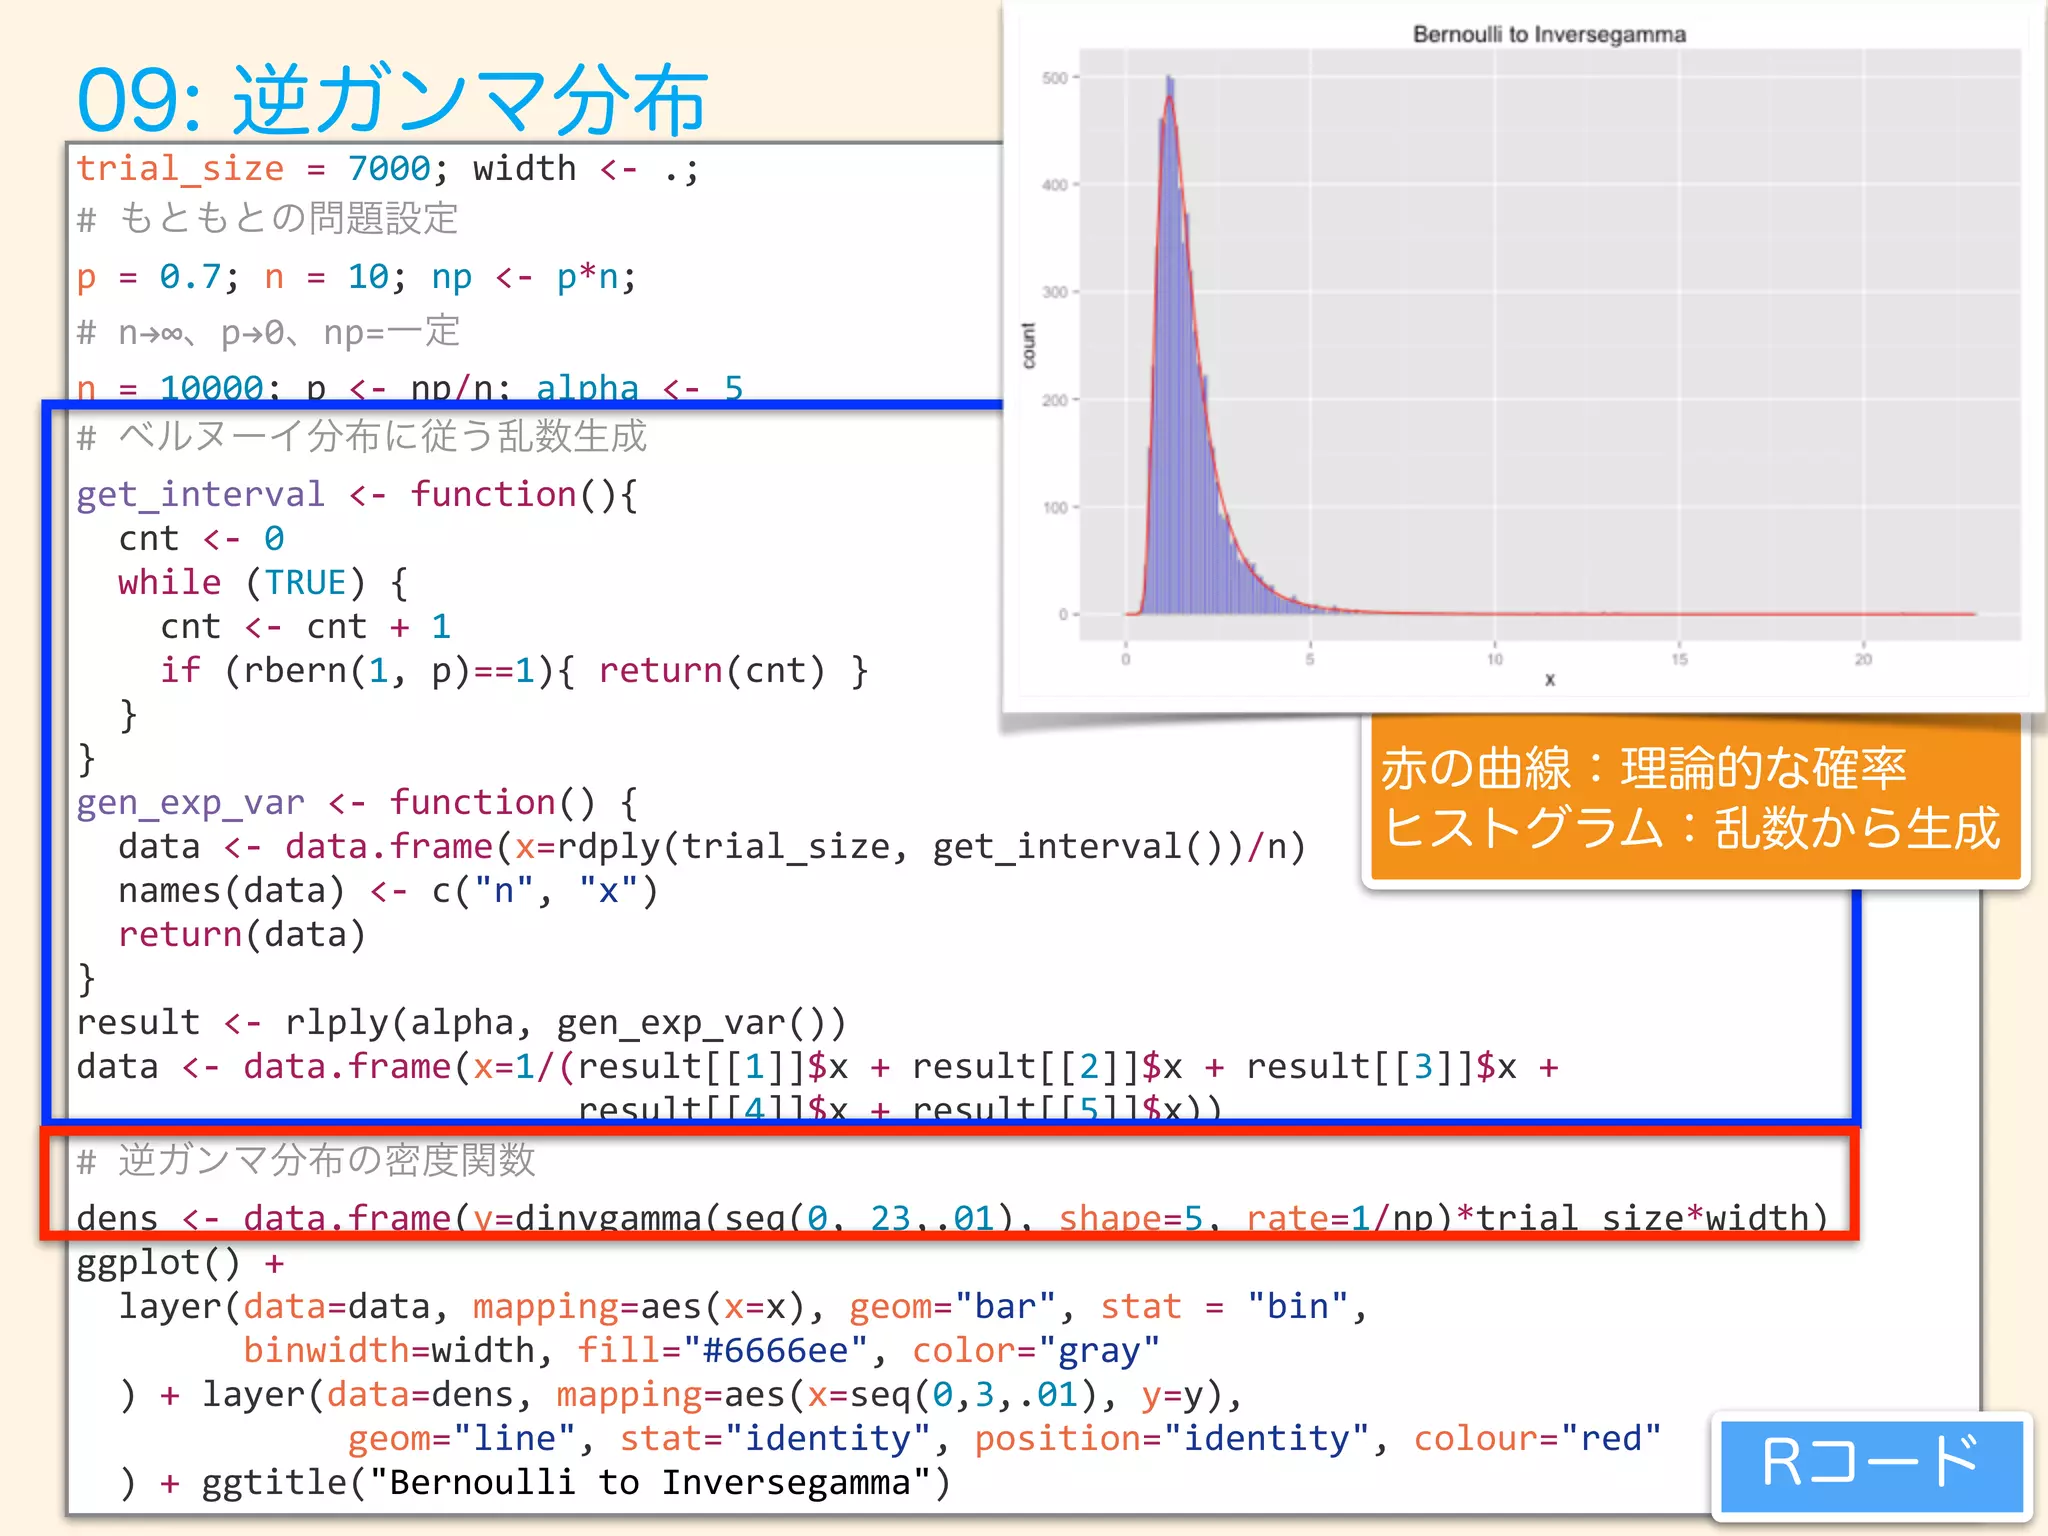Click the chart title Bernoulli to Inversegamma
Image resolution: width=2048 pixels, height=1536 pixels.
point(1549,34)
